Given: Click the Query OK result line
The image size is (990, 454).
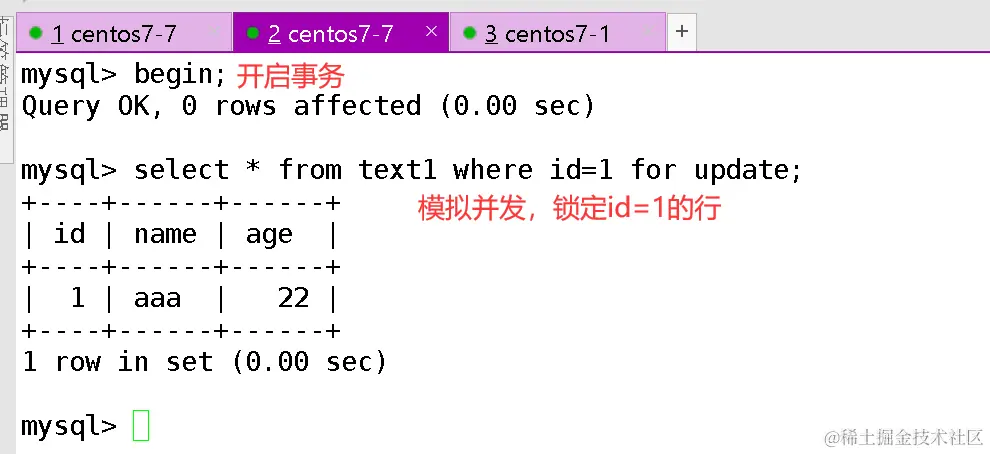Looking at the screenshot, I should [x=308, y=106].
